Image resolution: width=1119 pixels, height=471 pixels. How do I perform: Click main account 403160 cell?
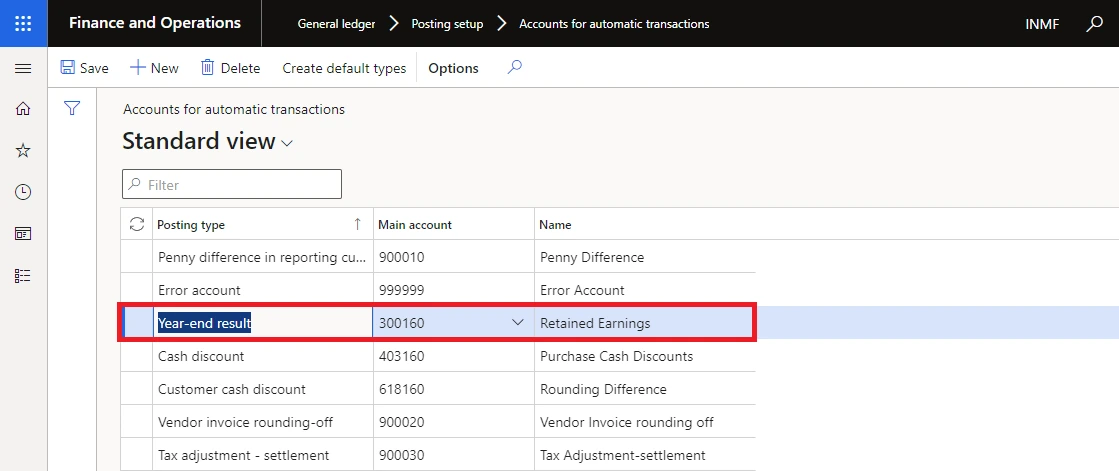click(x=454, y=355)
